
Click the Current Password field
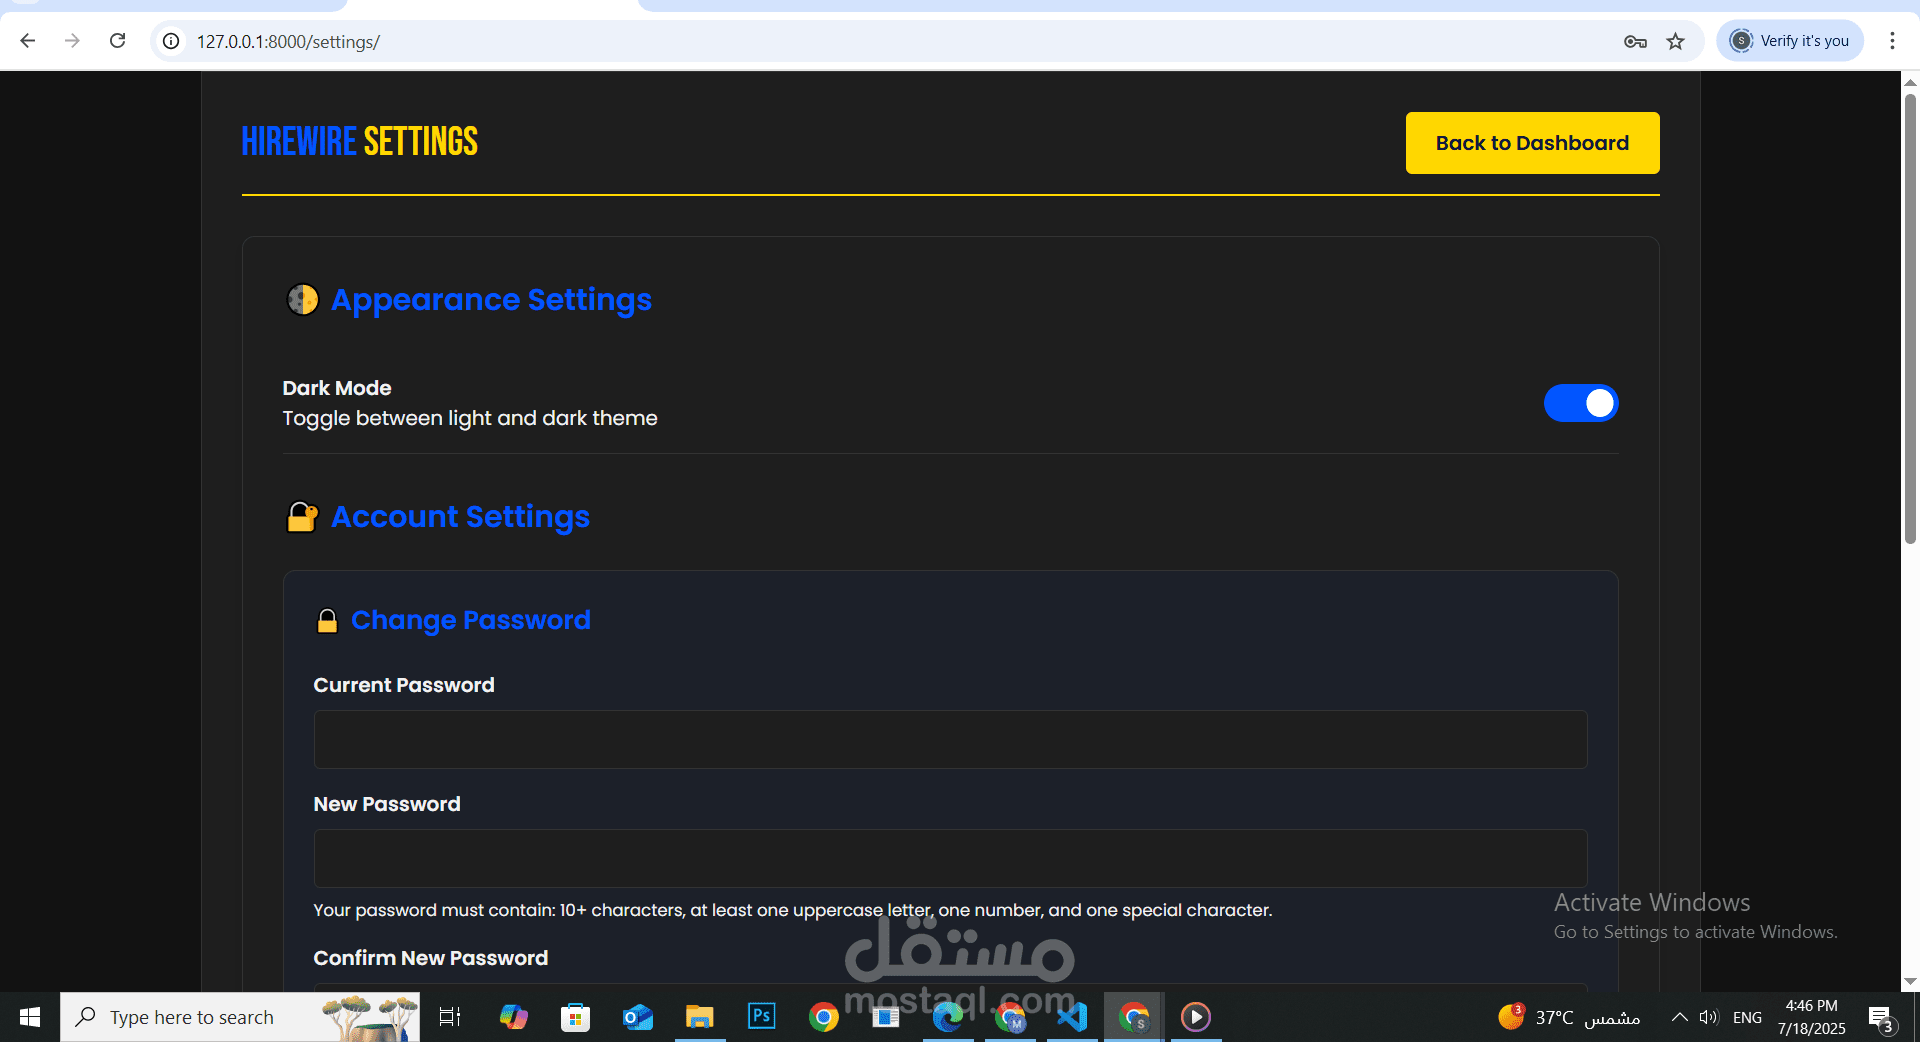click(950, 740)
